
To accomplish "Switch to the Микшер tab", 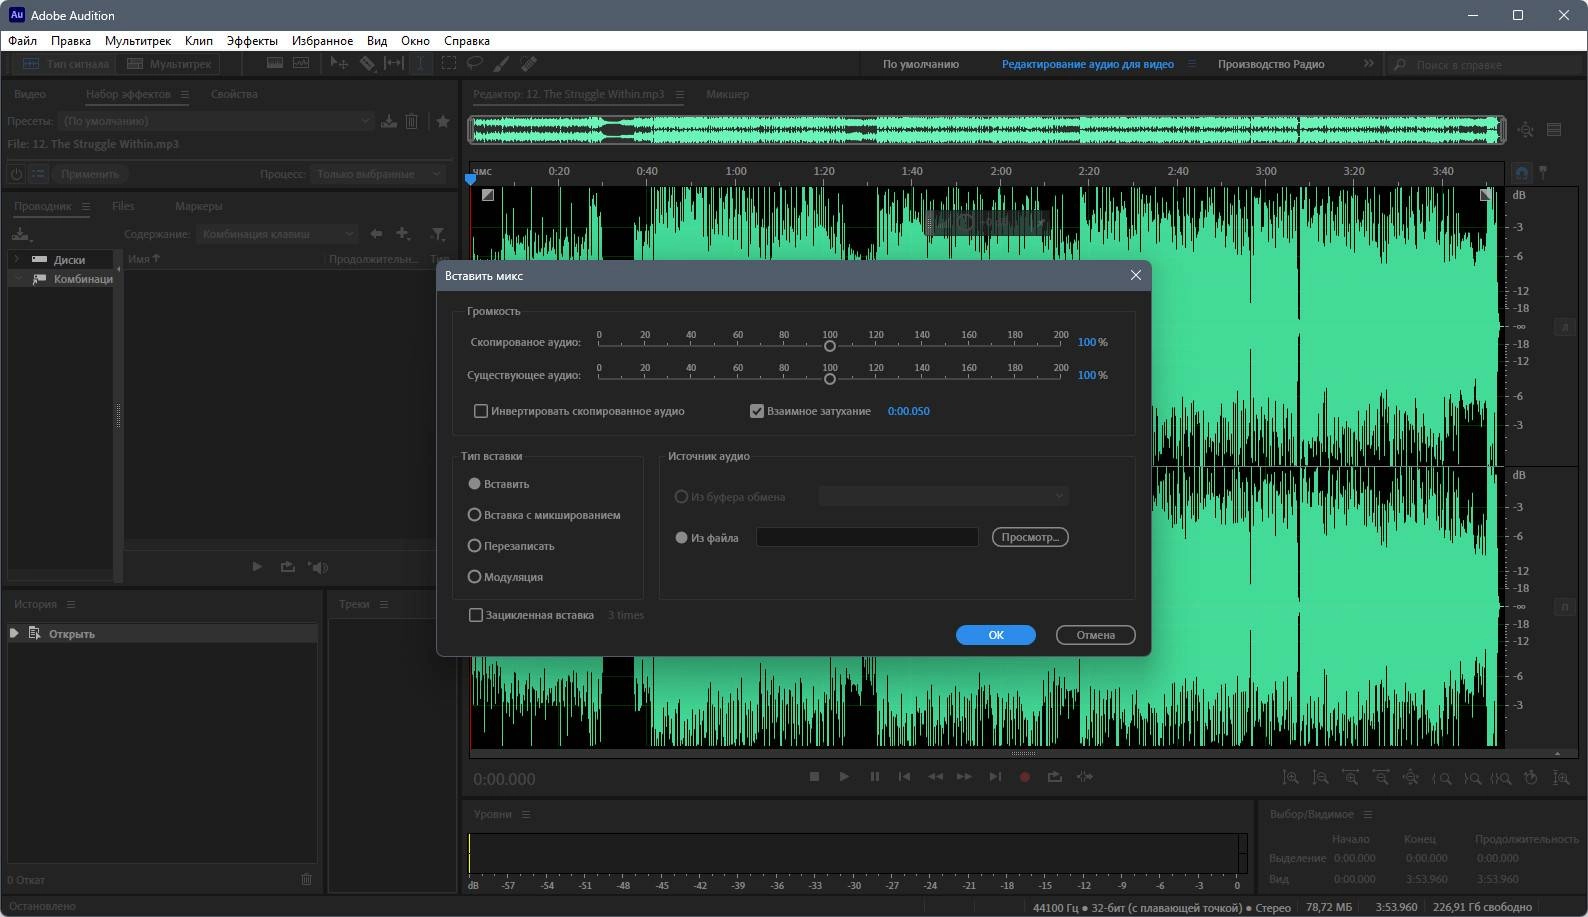I will tap(727, 94).
